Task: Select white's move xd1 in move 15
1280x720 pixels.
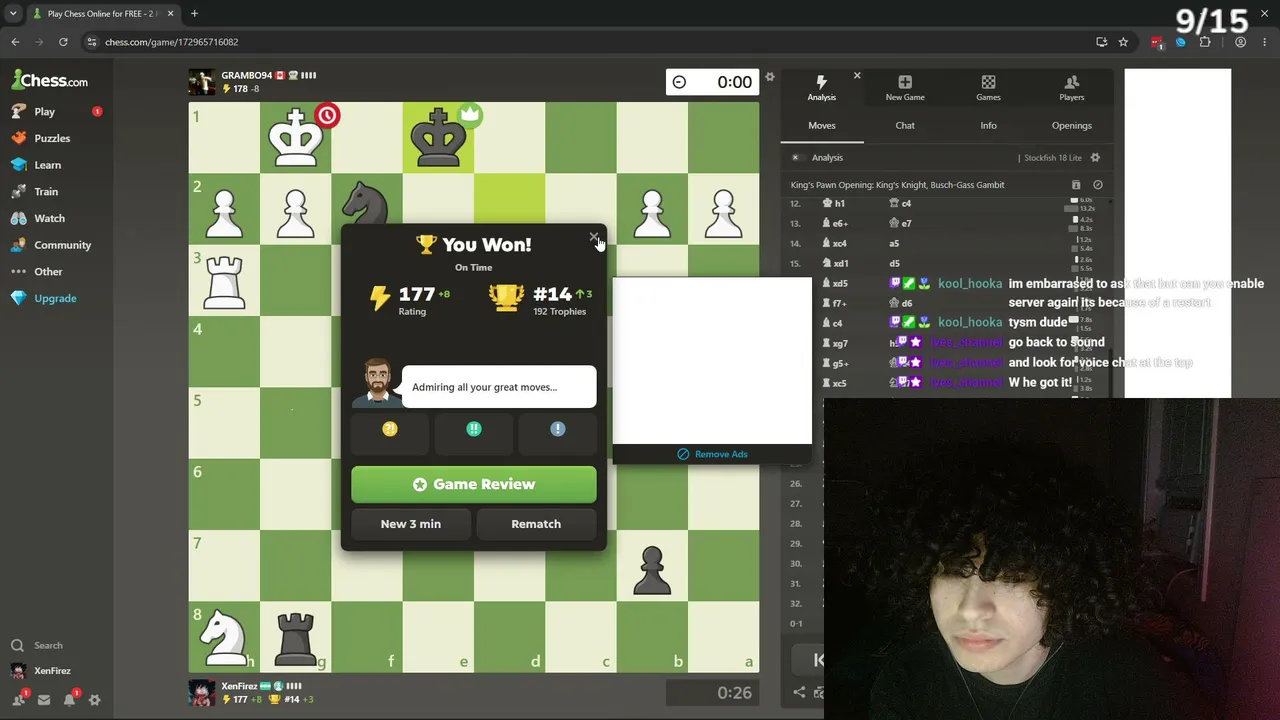Action: [x=835, y=264]
